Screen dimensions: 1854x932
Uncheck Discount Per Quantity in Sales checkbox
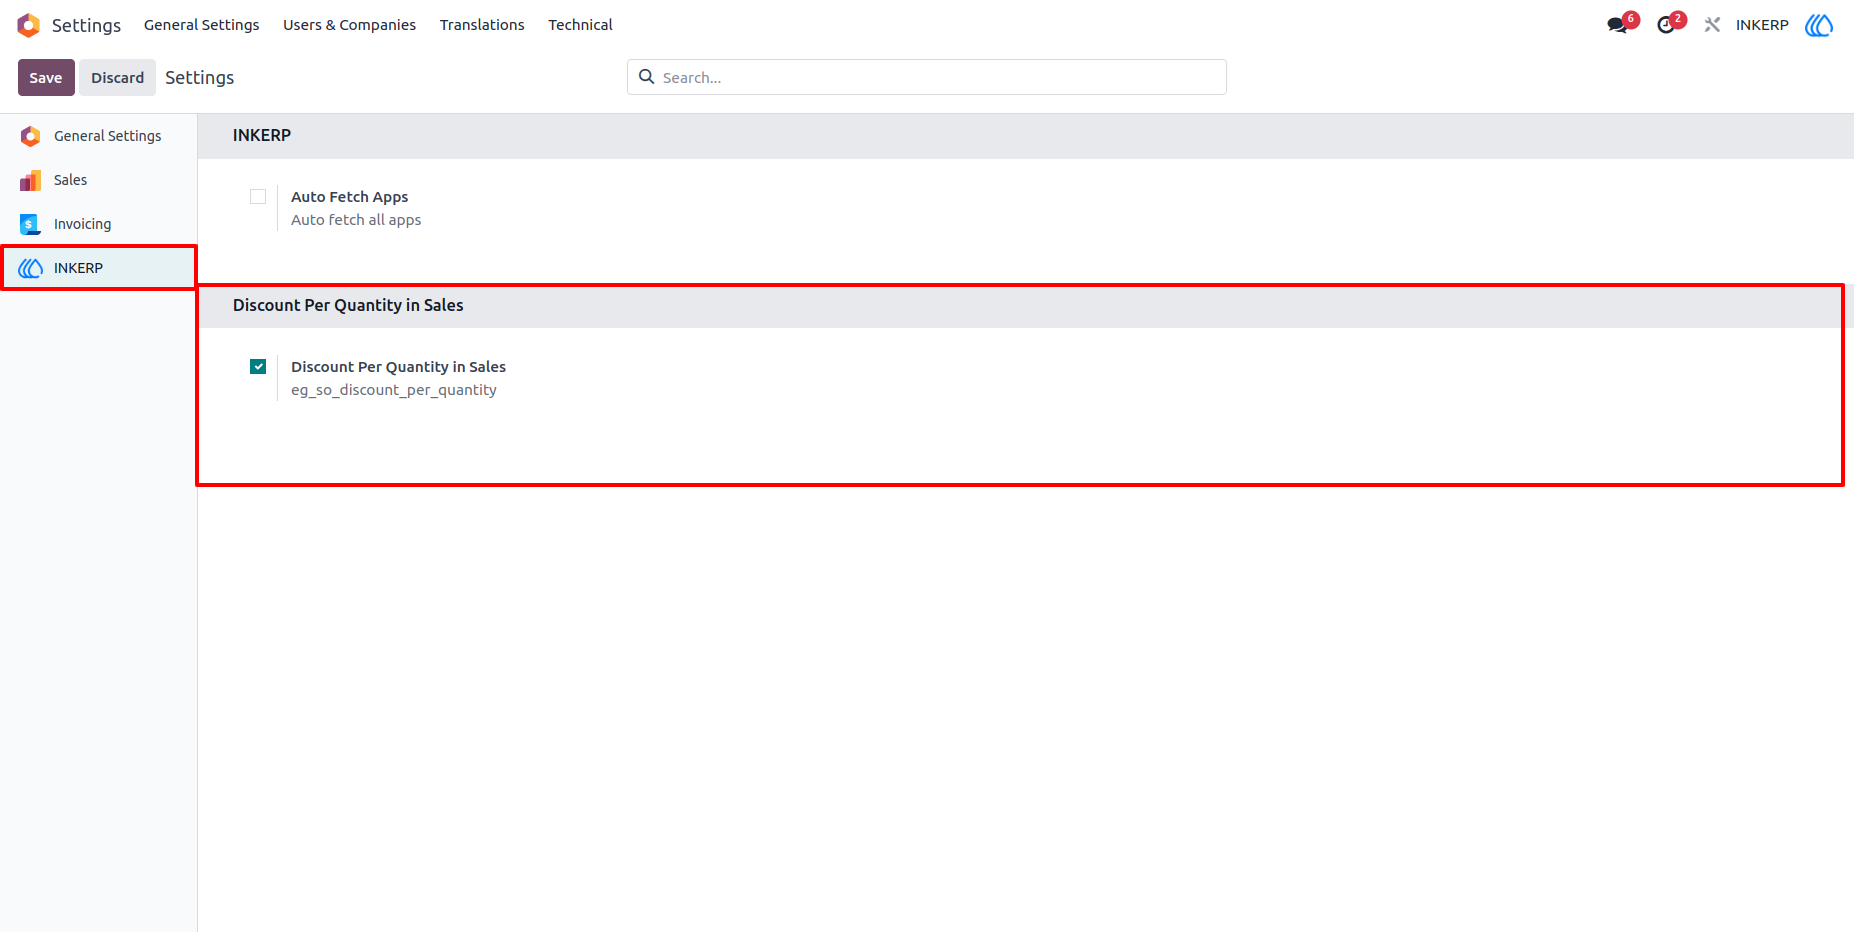258,367
